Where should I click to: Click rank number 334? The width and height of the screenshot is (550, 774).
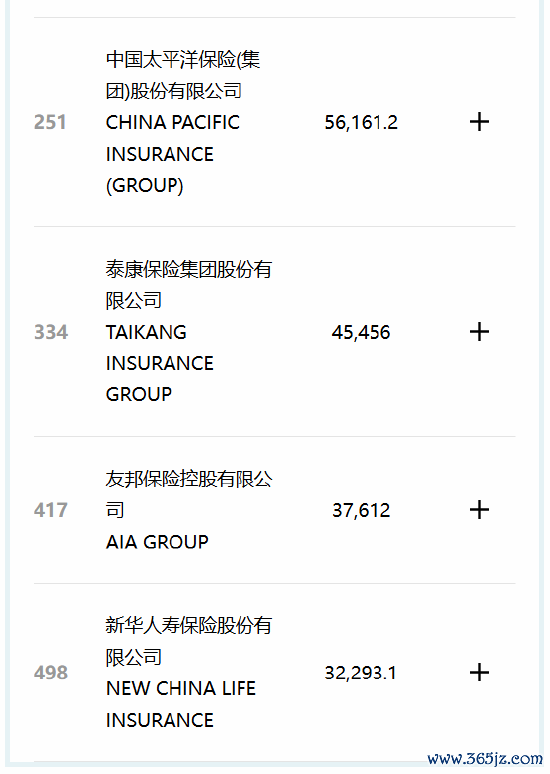[x=50, y=332]
